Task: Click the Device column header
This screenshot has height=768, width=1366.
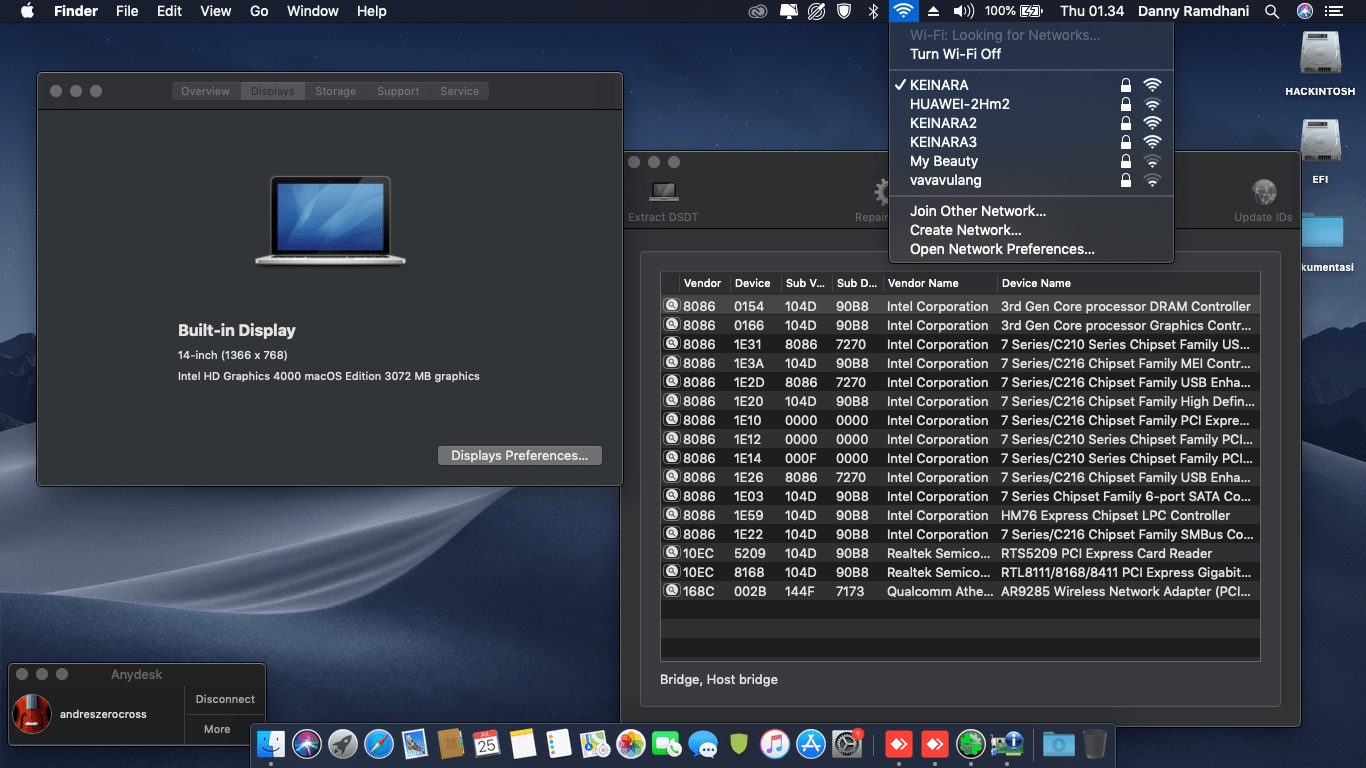Action: pyautogui.click(x=753, y=283)
